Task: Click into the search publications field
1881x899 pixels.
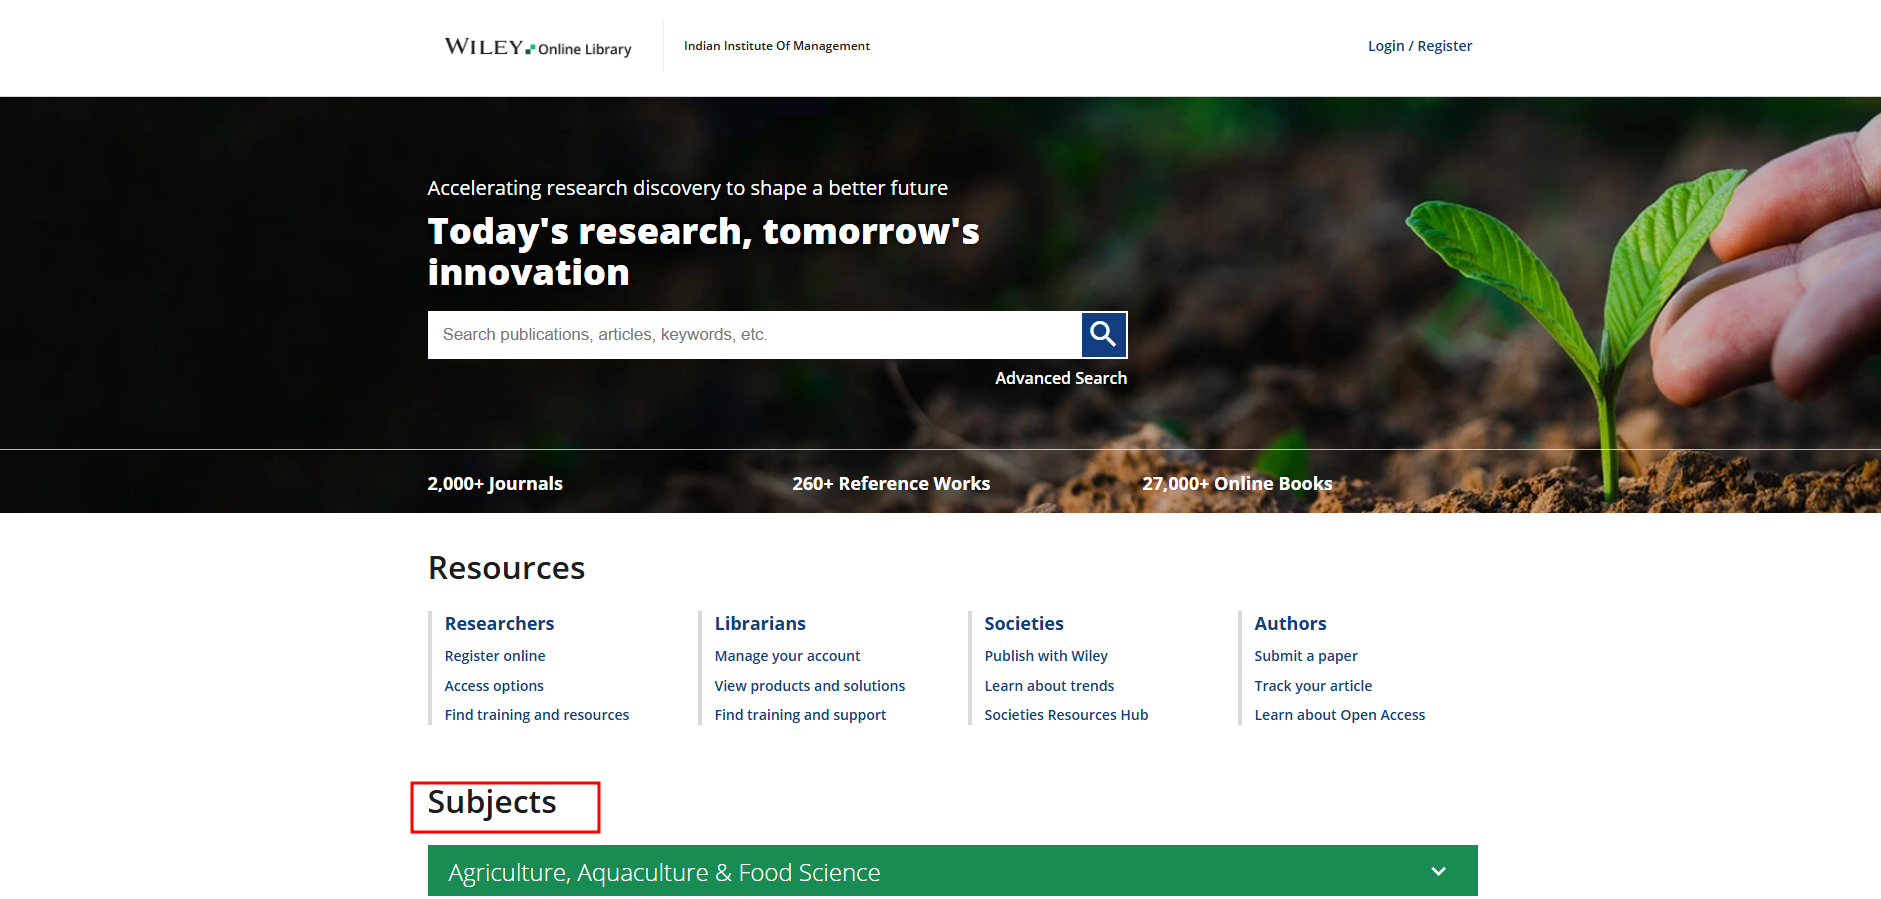Action: 754,335
